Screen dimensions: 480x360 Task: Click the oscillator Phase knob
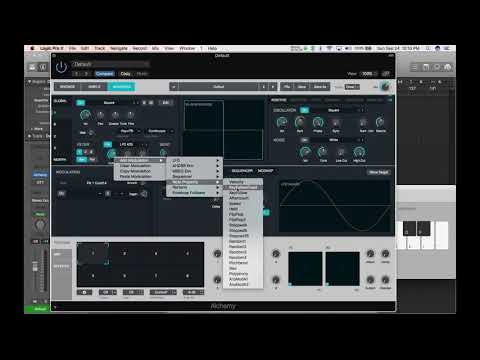(x=318, y=122)
